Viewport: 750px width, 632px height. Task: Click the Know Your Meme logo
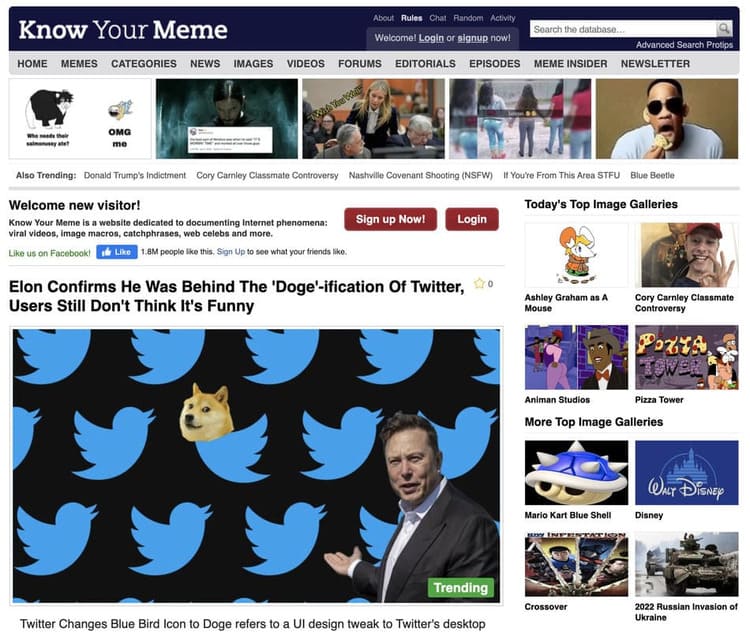[x=123, y=30]
